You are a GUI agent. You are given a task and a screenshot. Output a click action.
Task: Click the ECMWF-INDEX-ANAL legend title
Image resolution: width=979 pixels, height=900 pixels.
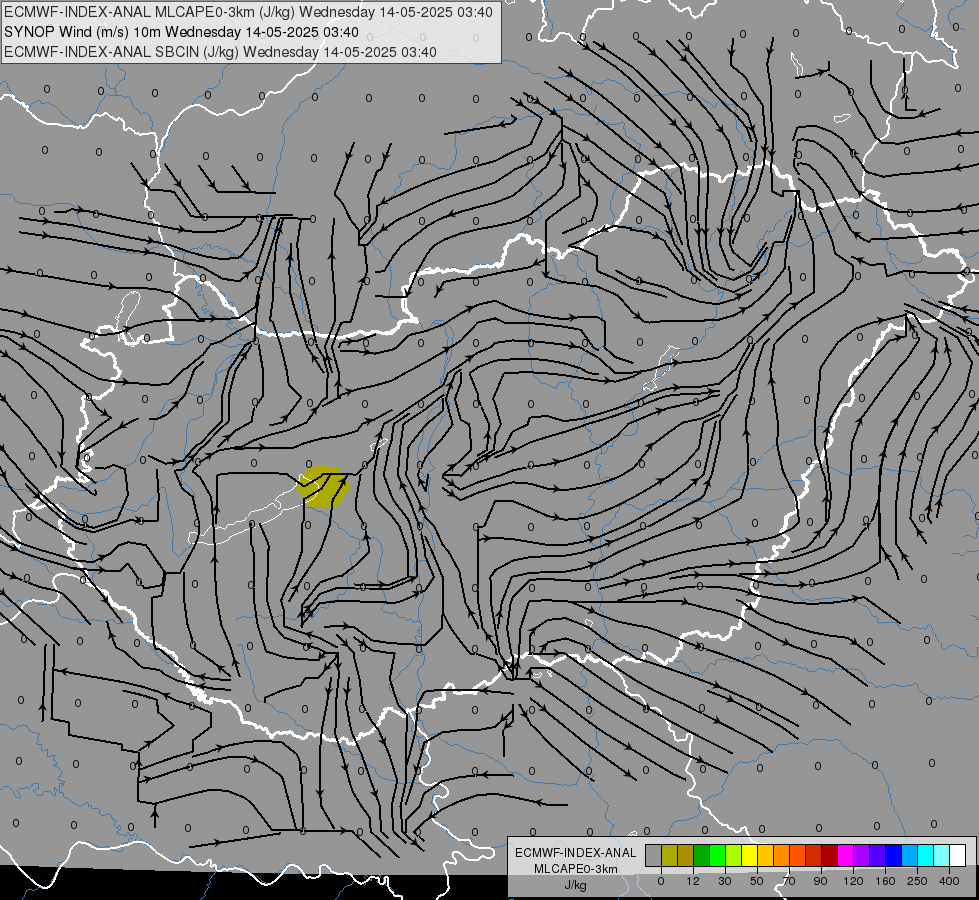(575, 853)
